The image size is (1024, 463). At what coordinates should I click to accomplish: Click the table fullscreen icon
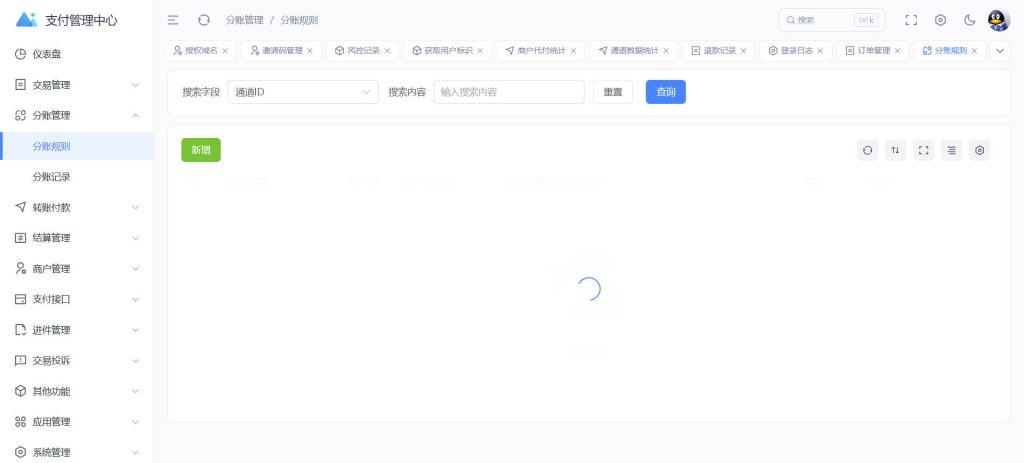(x=923, y=150)
